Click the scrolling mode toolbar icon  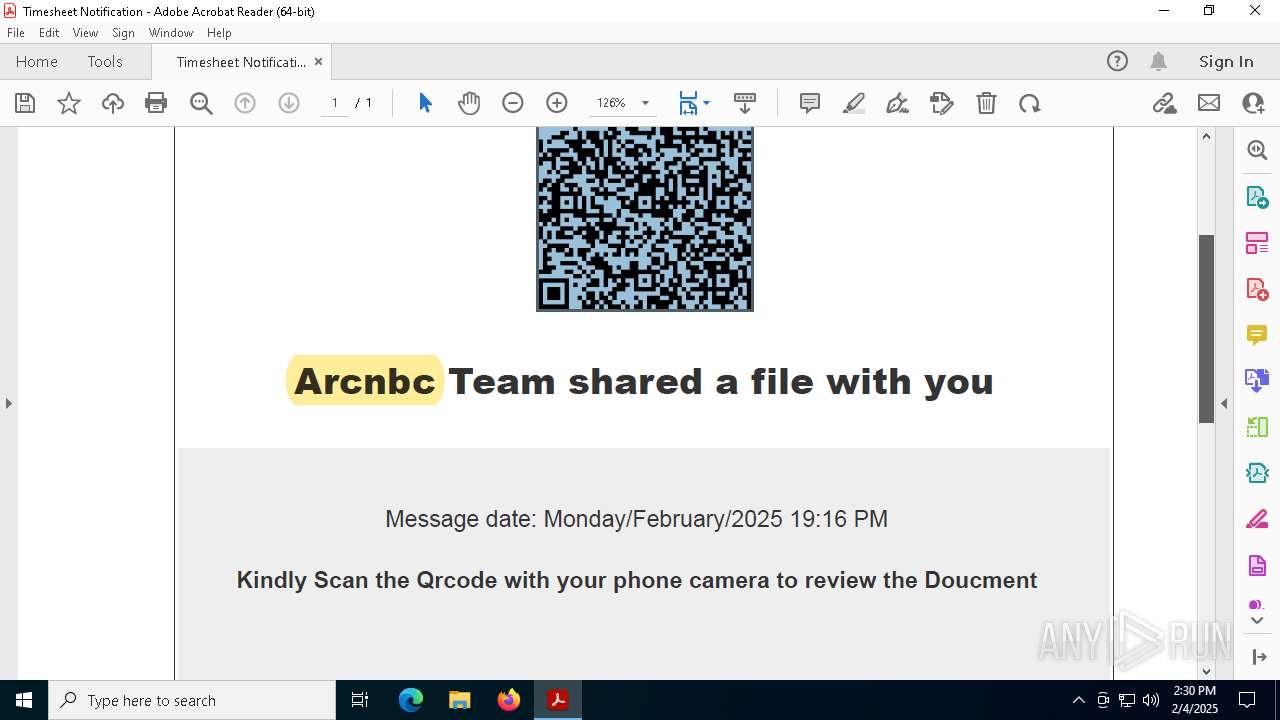point(745,103)
